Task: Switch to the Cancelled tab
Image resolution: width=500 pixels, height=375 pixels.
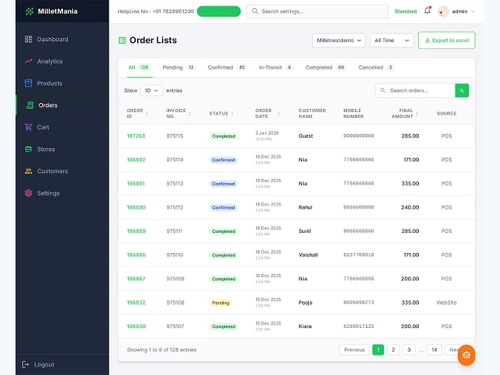Action: click(x=376, y=68)
